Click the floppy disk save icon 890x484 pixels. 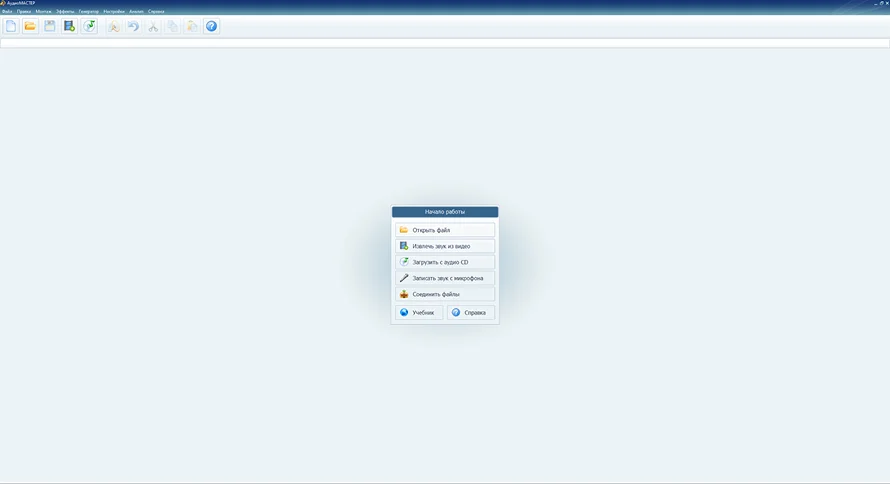tap(50, 26)
